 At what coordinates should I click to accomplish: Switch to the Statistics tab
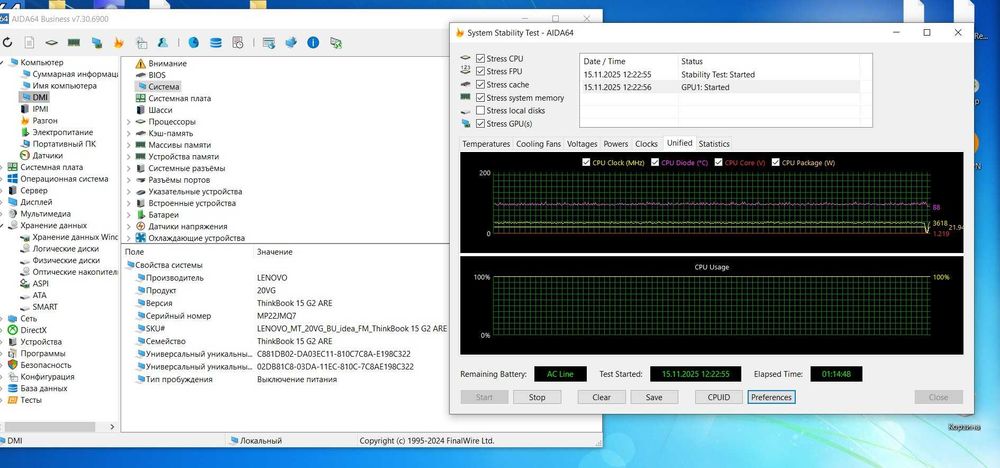(714, 144)
